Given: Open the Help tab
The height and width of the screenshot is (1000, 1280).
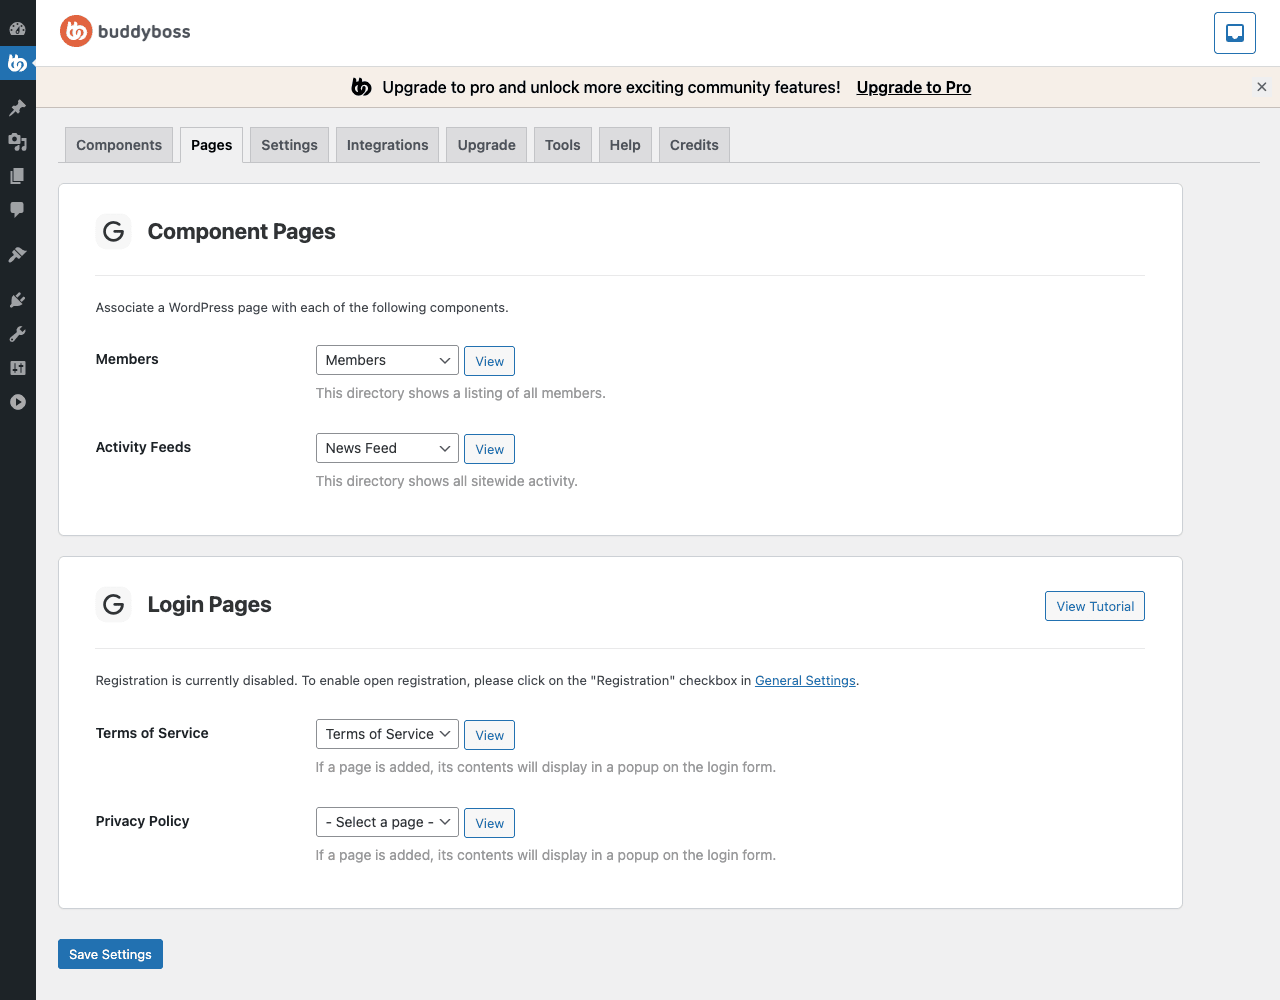Looking at the screenshot, I should point(625,145).
